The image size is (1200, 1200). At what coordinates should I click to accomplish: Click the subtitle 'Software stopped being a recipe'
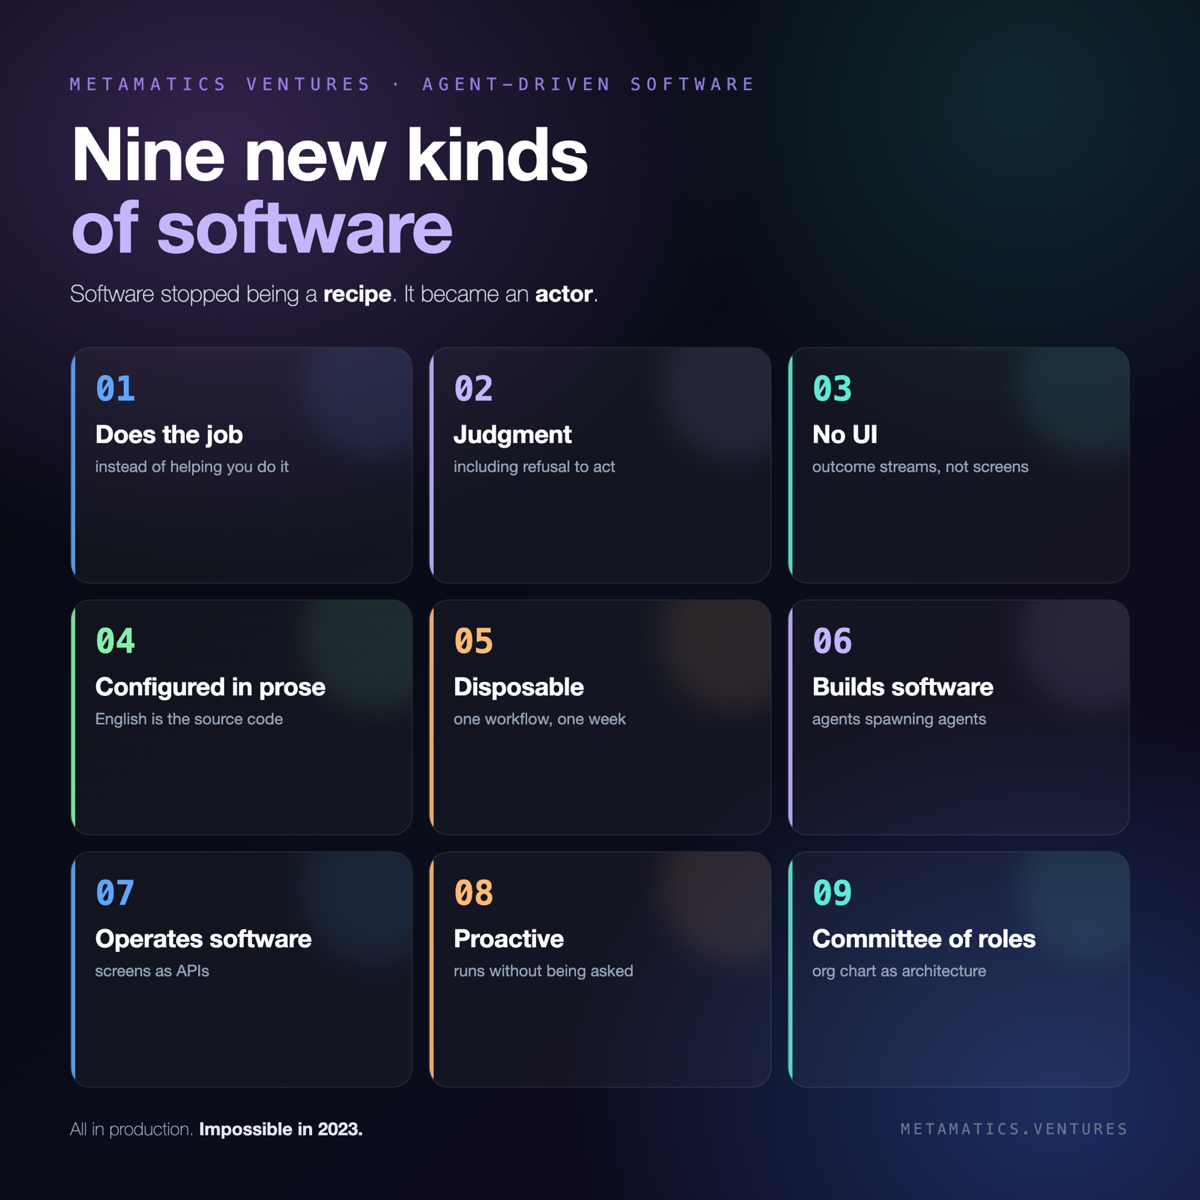pos(231,294)
